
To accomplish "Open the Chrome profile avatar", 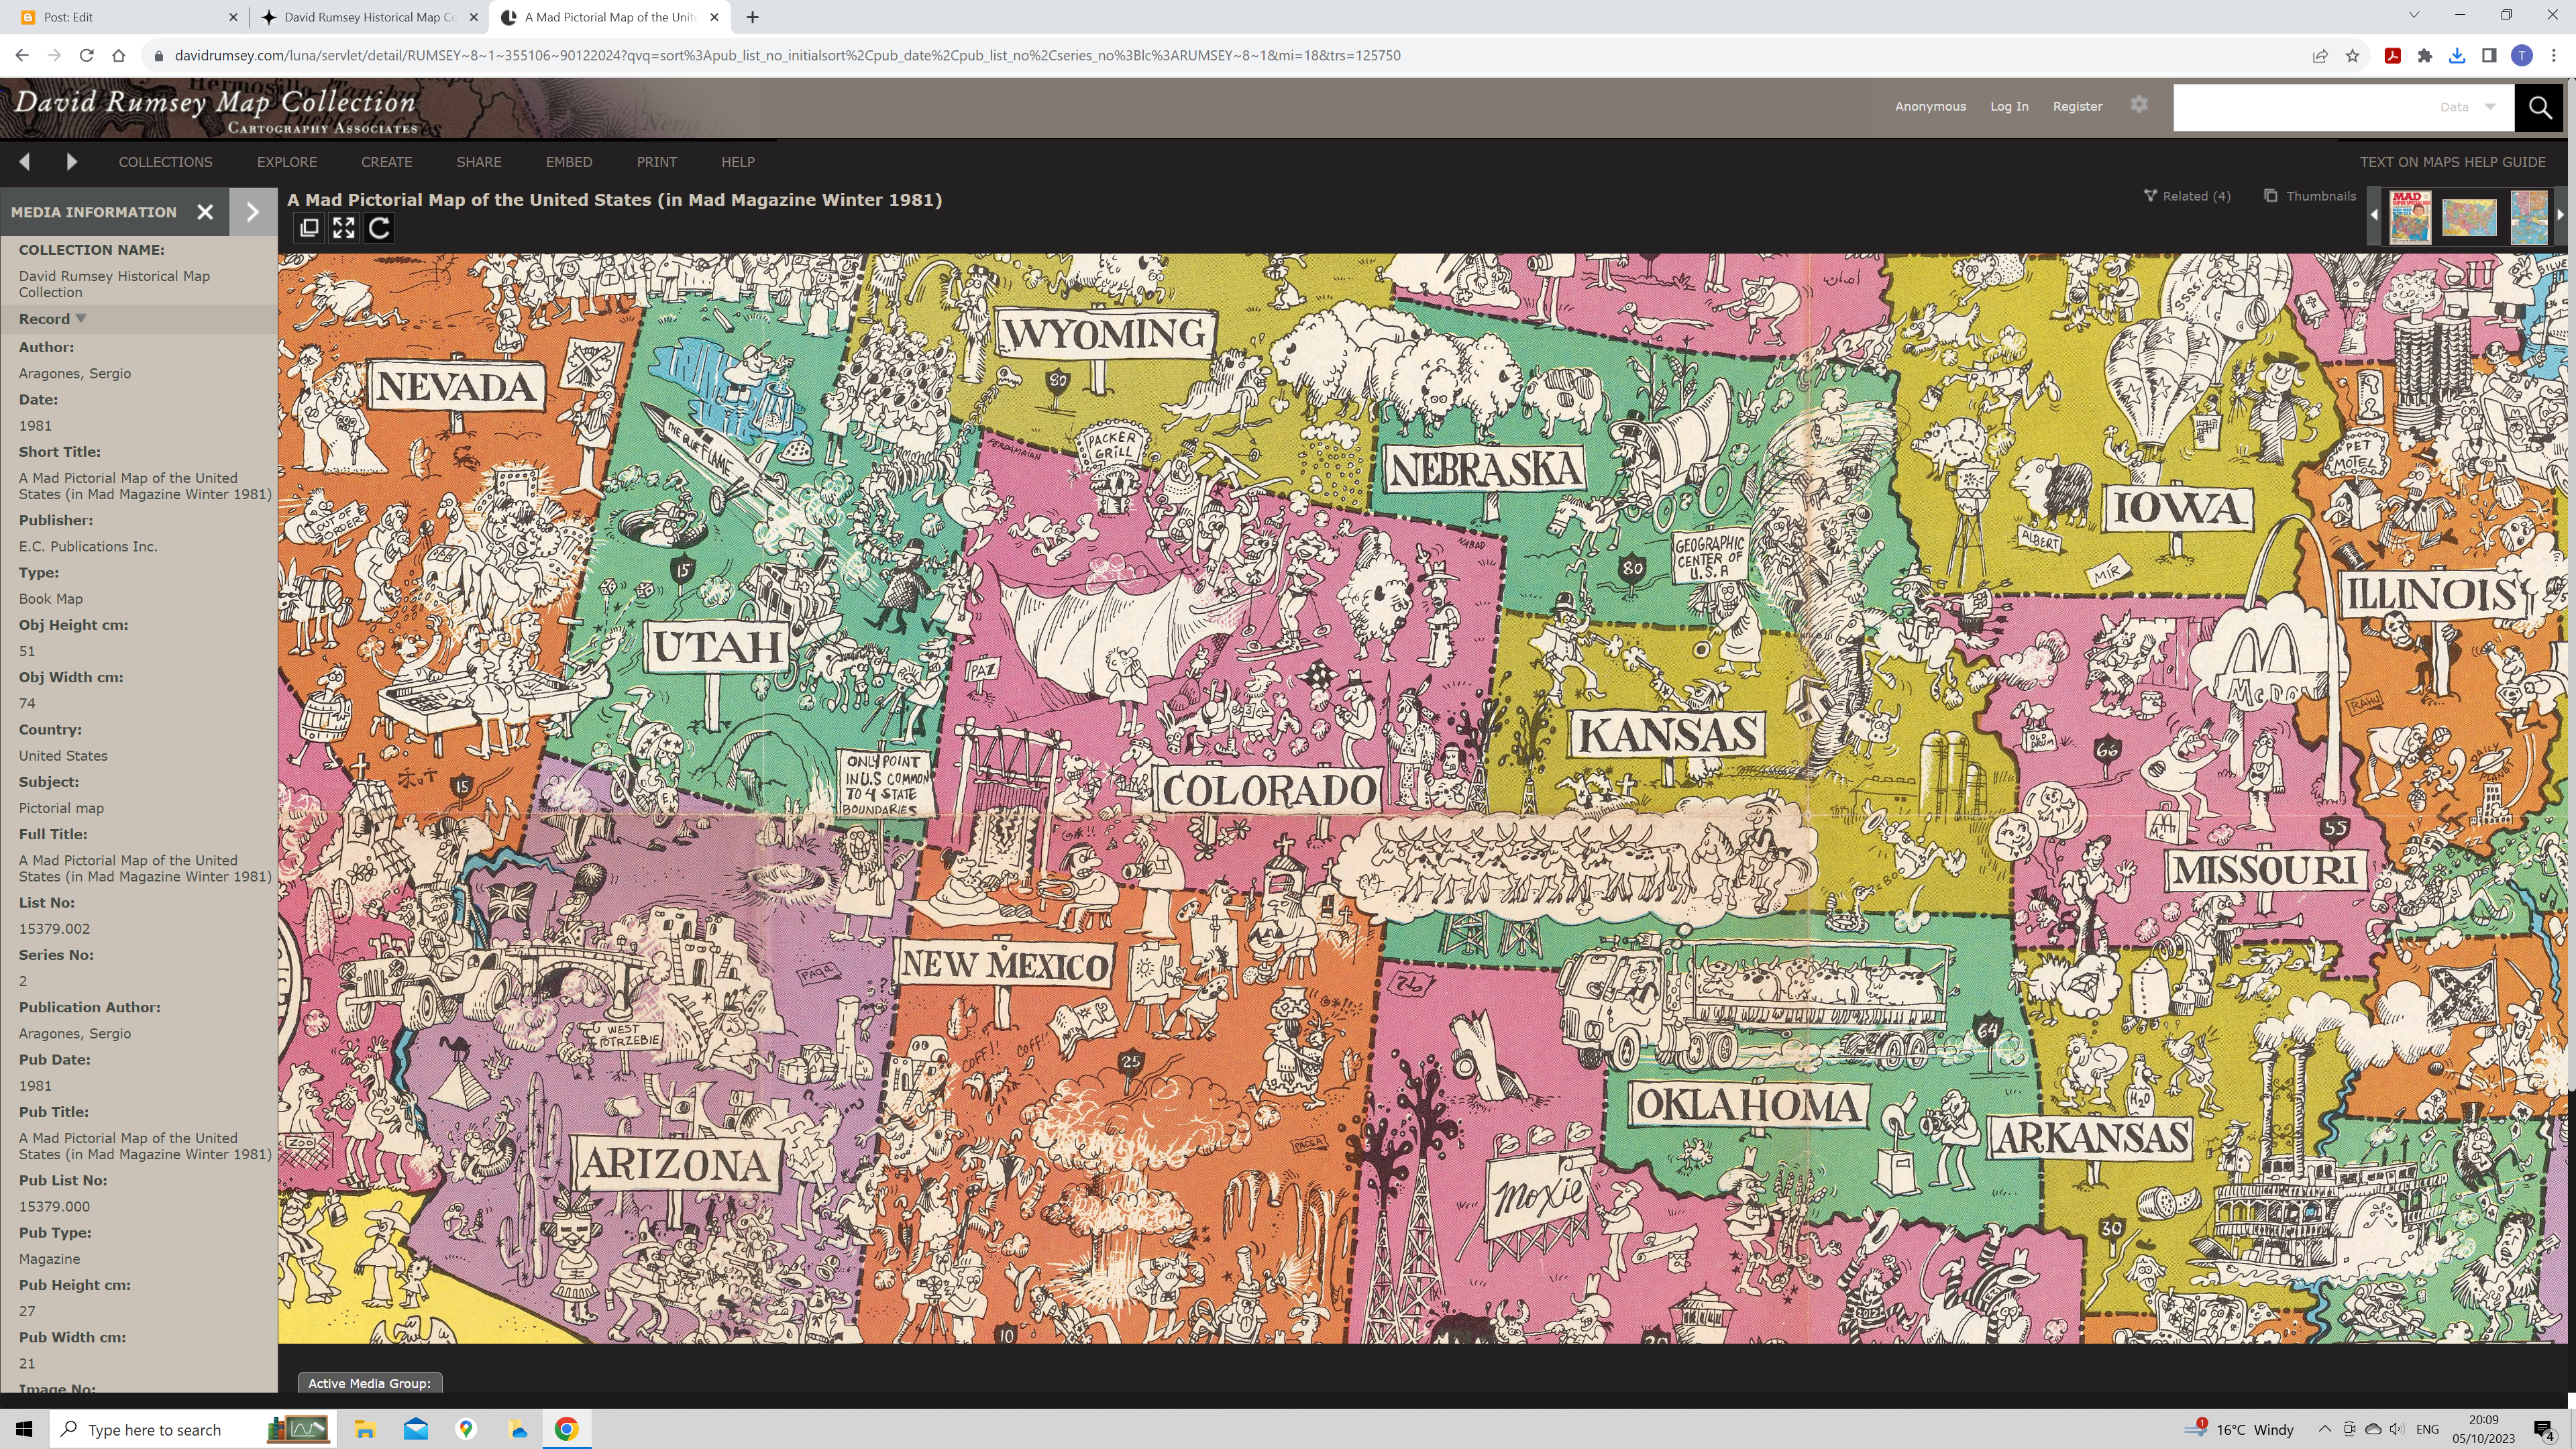I will point(2521,56).
